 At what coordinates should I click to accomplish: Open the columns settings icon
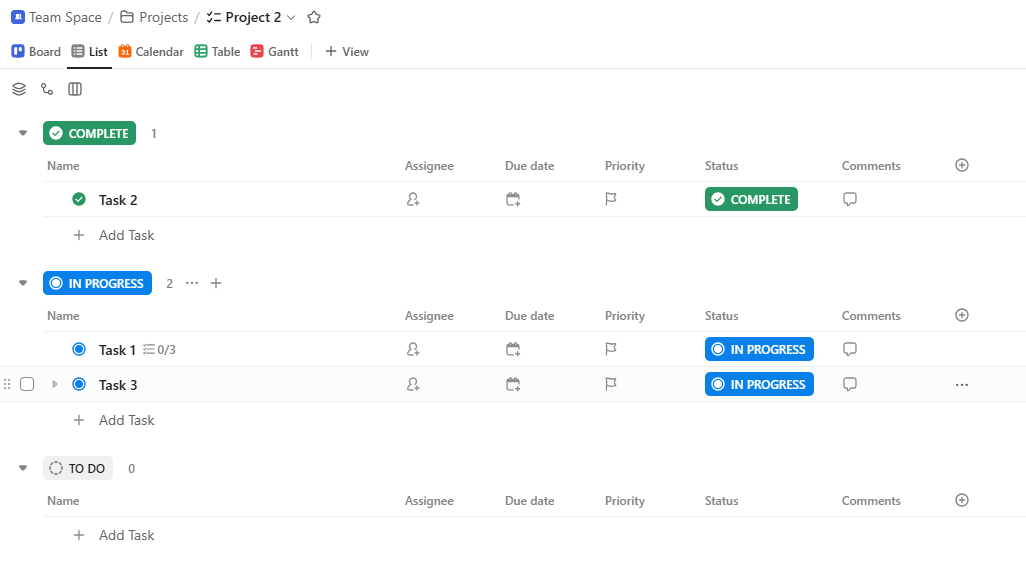click(75, 89)
